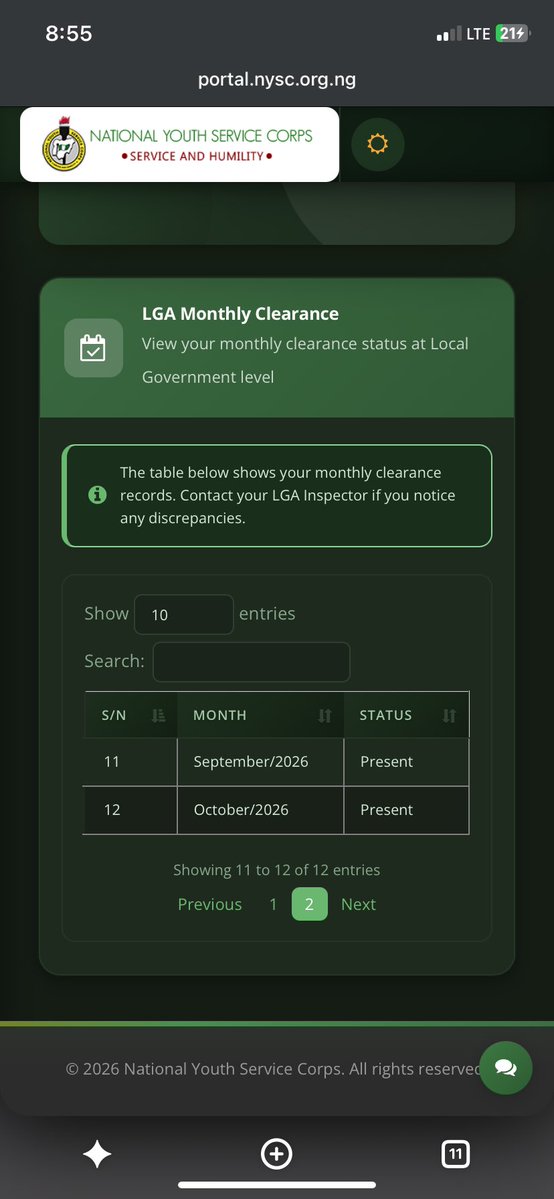Sort table by S/N column icon
This screenshot has height=1199, width=554.
pyautogui.click(x=158, y=716)
